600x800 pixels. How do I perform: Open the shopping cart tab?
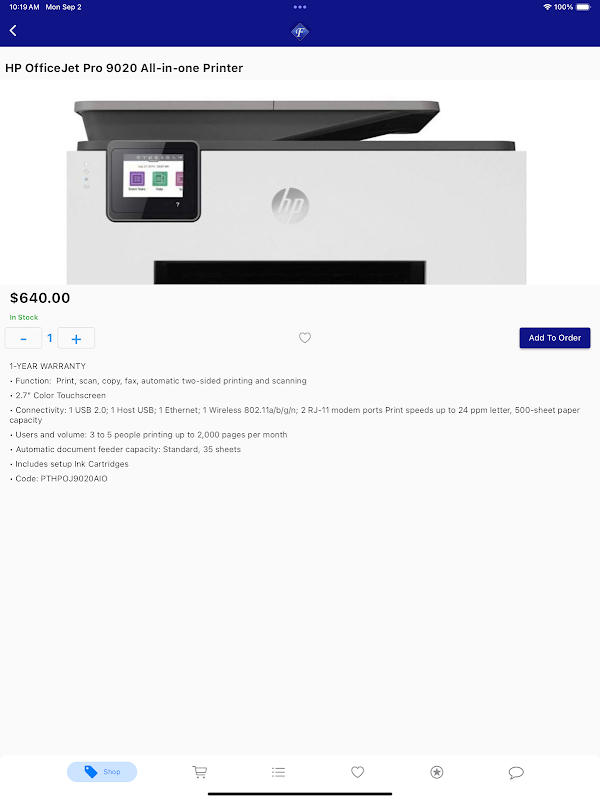pyautogui.click(x=199, y=772)
